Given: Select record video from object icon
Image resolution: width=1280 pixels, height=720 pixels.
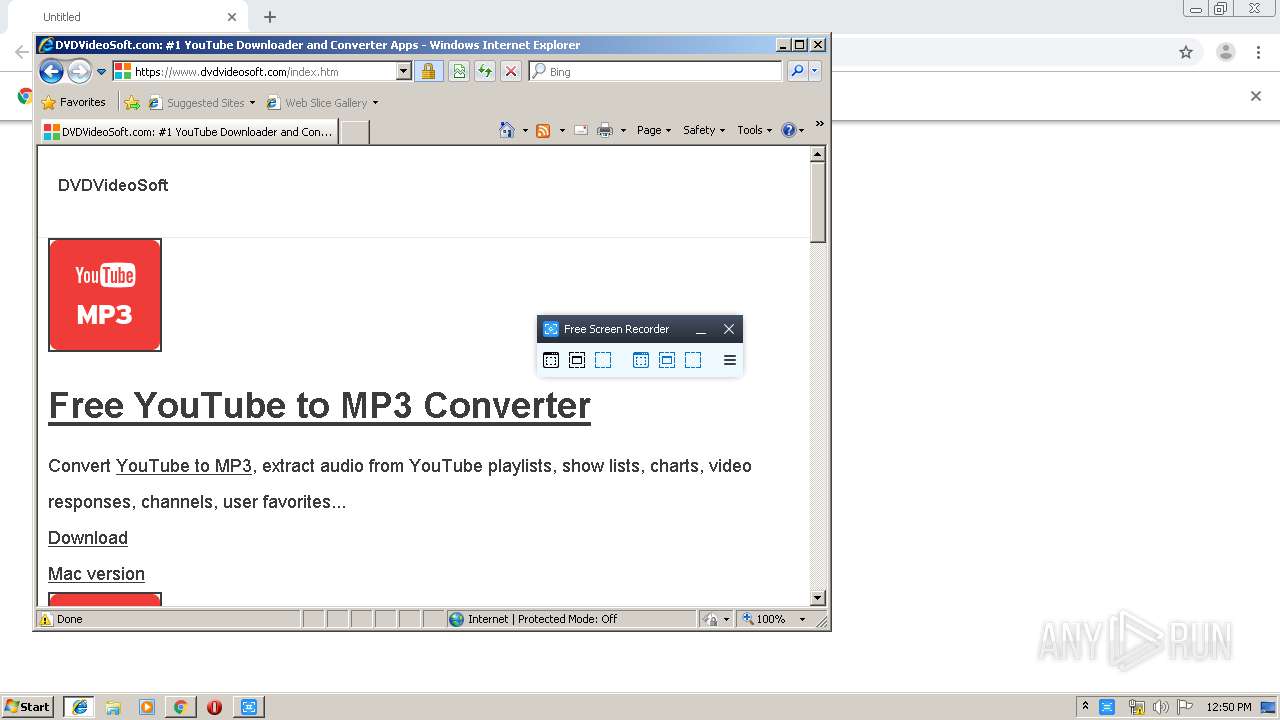Looking at the screenshot, I should tap(667, 360).
